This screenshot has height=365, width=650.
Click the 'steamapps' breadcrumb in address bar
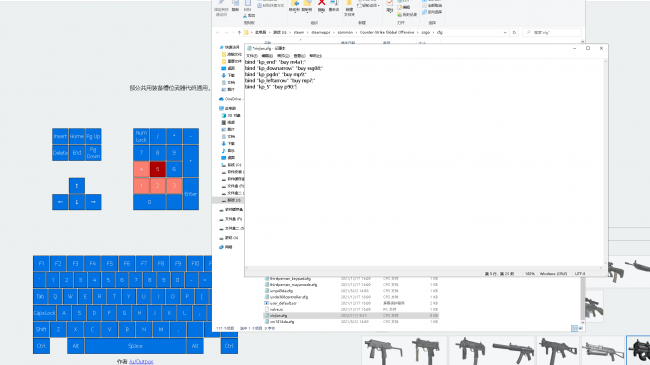click(320, 32)
